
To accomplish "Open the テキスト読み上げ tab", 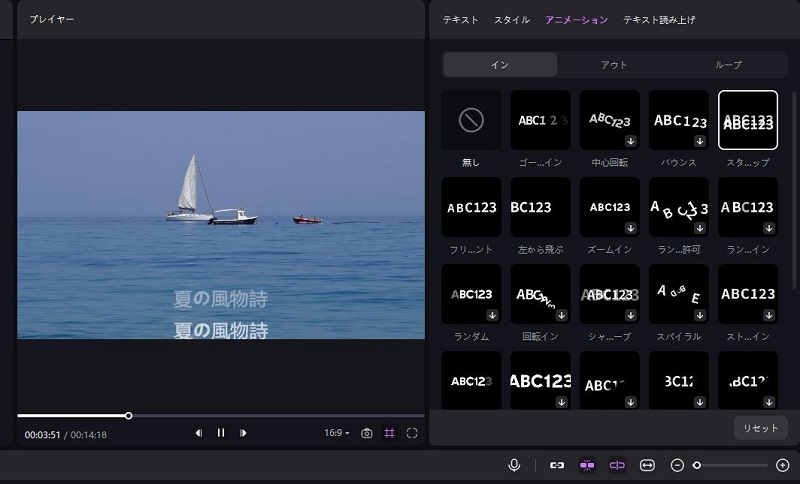I will [659, 20].
